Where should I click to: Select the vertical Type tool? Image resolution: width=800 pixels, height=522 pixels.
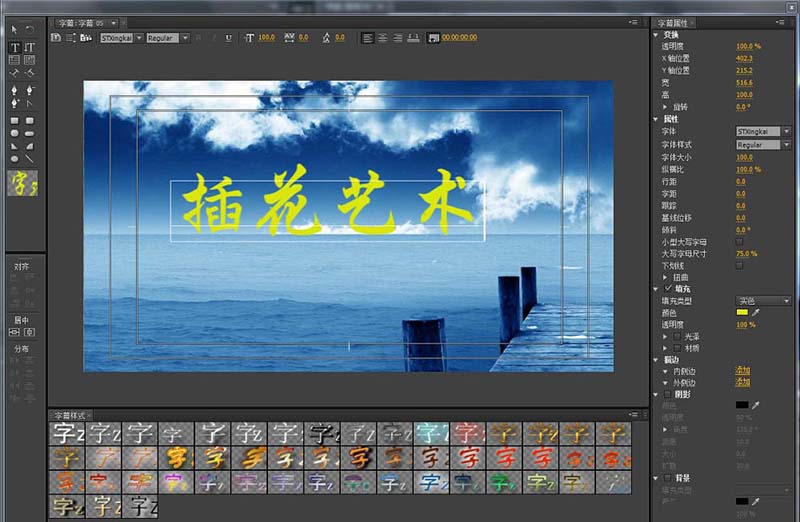30,48
